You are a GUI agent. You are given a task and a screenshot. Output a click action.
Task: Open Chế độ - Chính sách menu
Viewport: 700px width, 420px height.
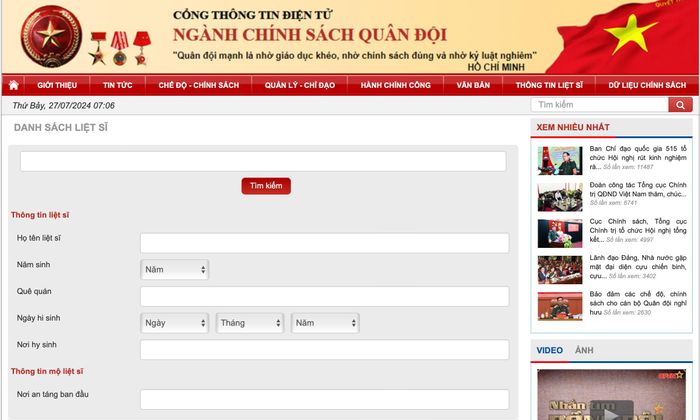199,85
